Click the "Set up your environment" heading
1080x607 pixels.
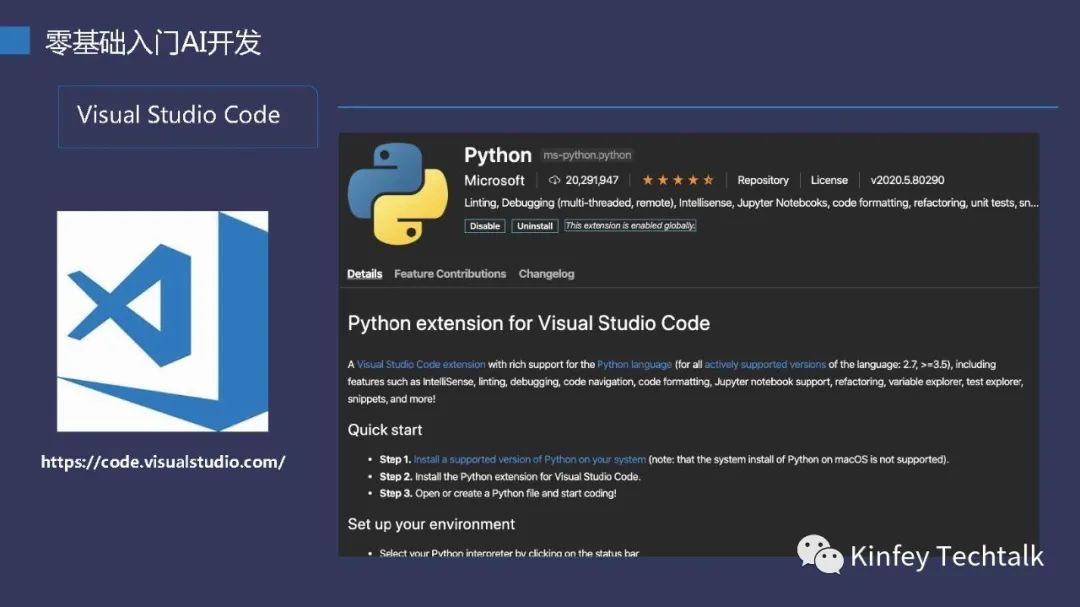point(431,524)
